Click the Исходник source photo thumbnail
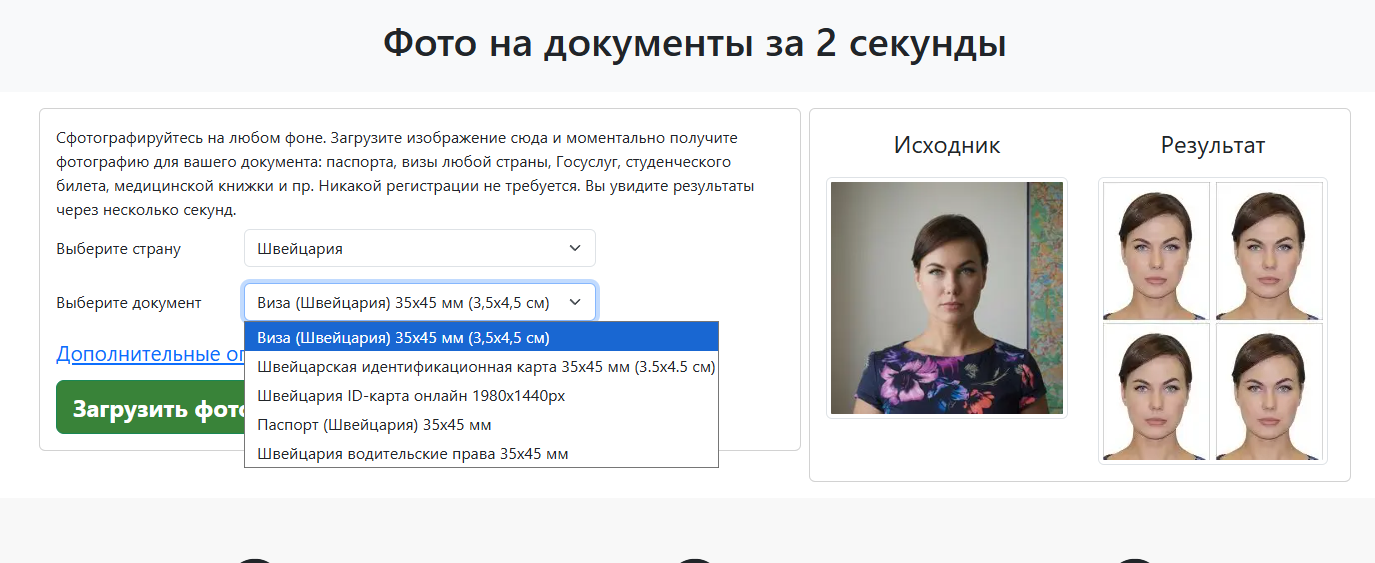Viewport: 1375px width, 563px height. [x=947, y=298]
